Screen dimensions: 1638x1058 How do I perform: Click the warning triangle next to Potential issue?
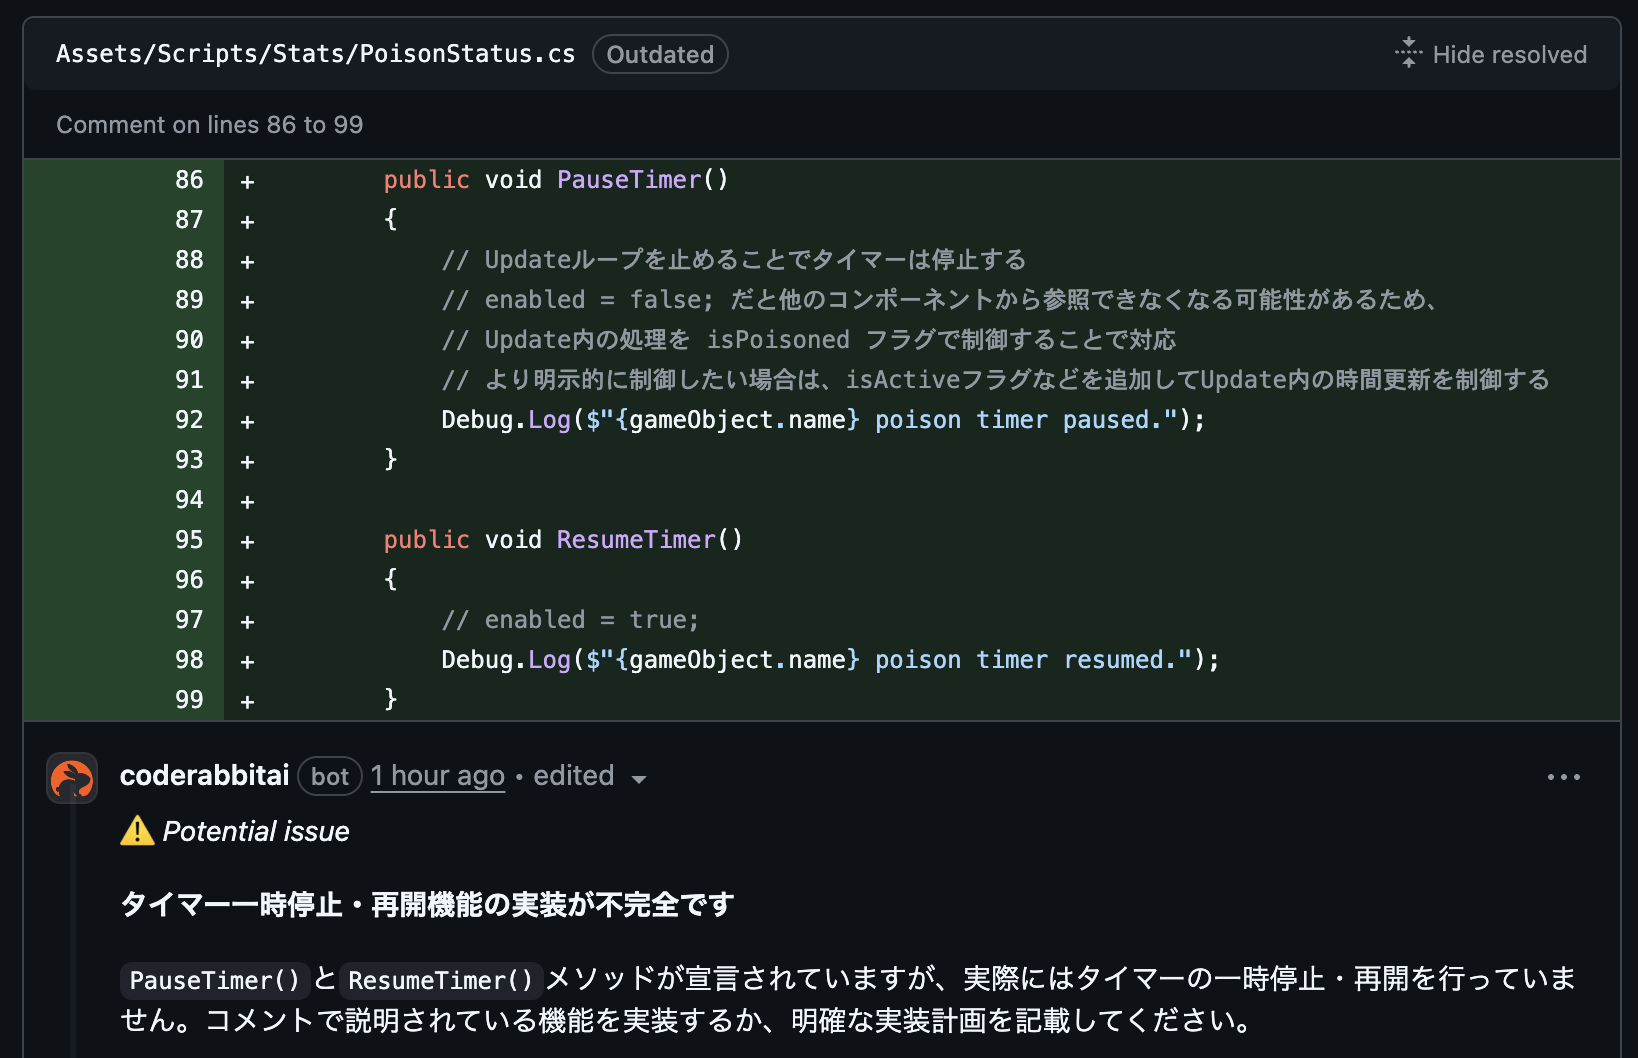point(137,830)
